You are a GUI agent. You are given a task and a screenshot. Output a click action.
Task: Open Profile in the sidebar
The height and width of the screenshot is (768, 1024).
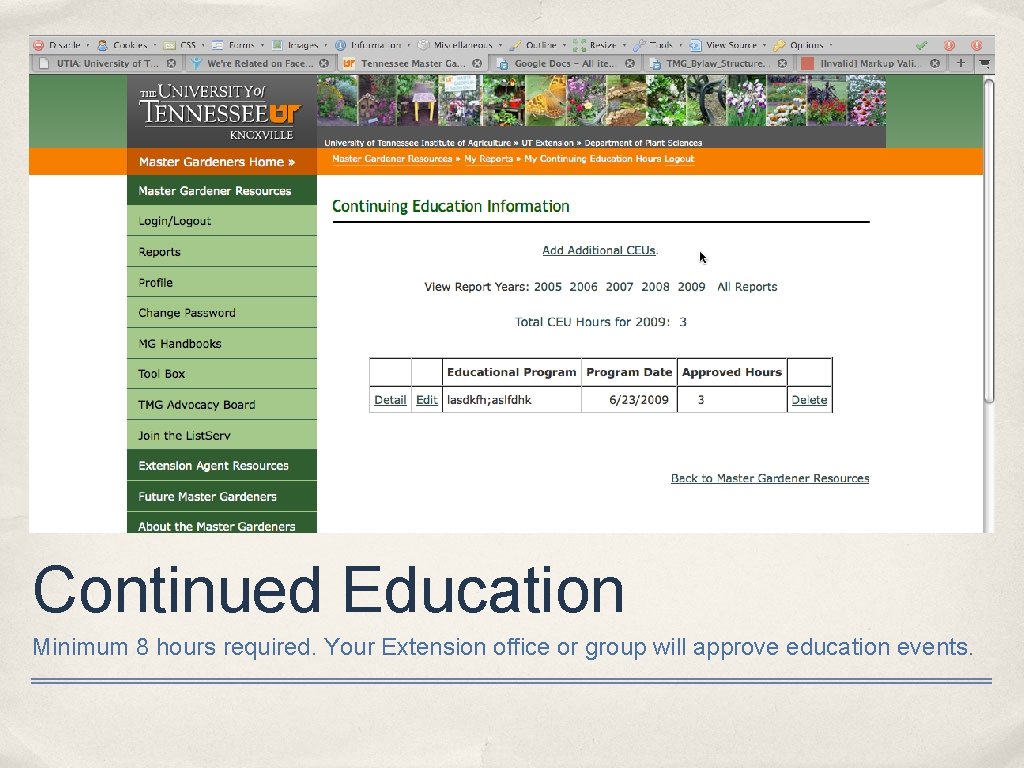(x=222, y=282)
